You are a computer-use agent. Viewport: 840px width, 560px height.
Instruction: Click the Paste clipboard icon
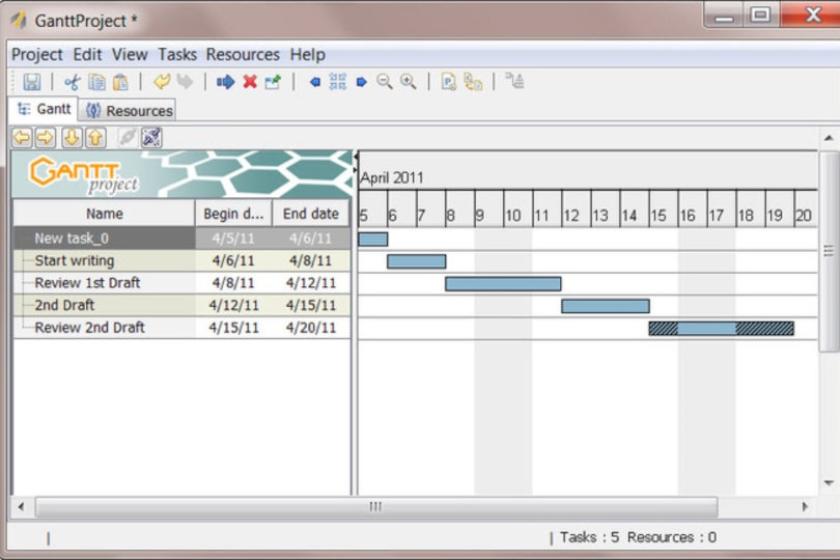tap(121, 82)
